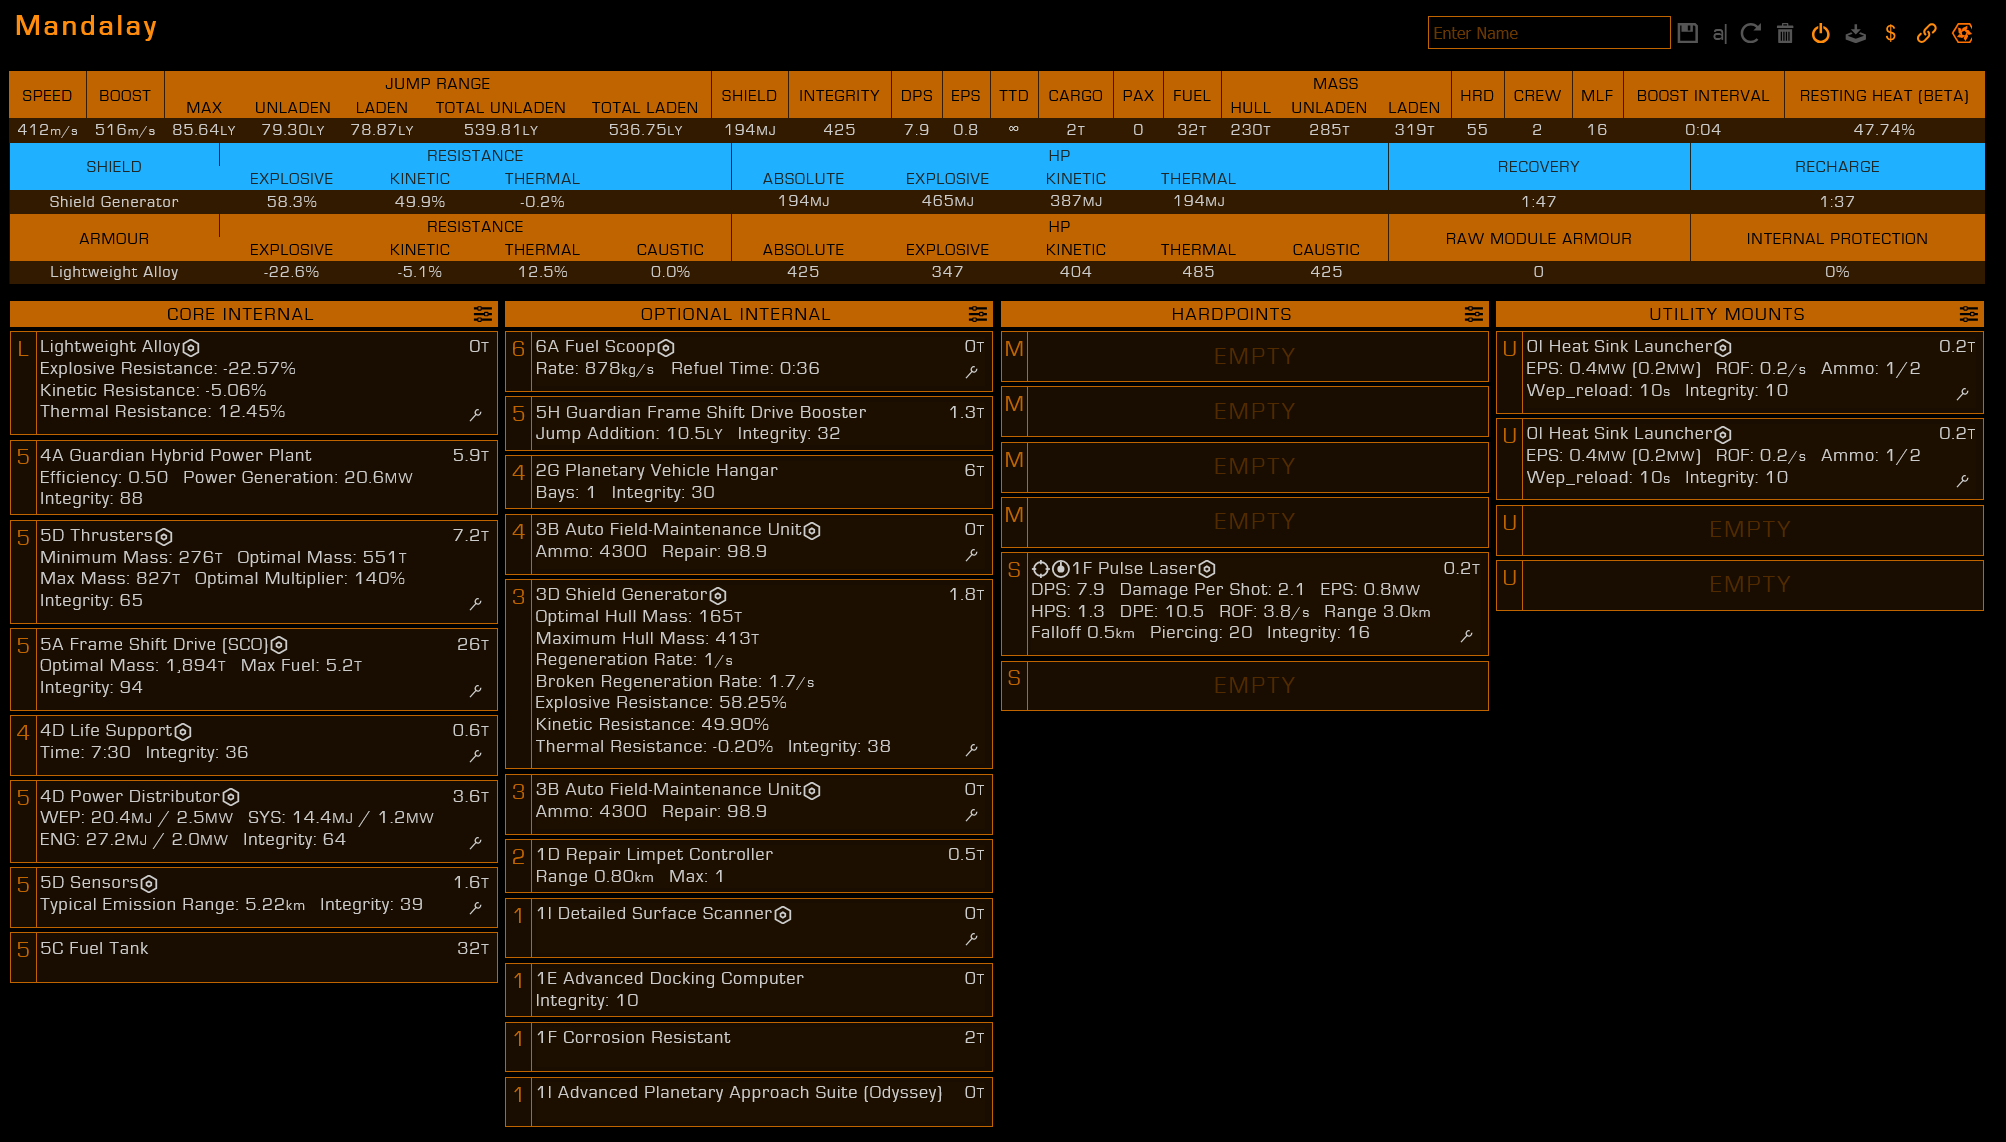Click the wrench icon on 5D Thrusters slot
The height and width of the screenshot is (1142, 2006).
pos(476,603)
